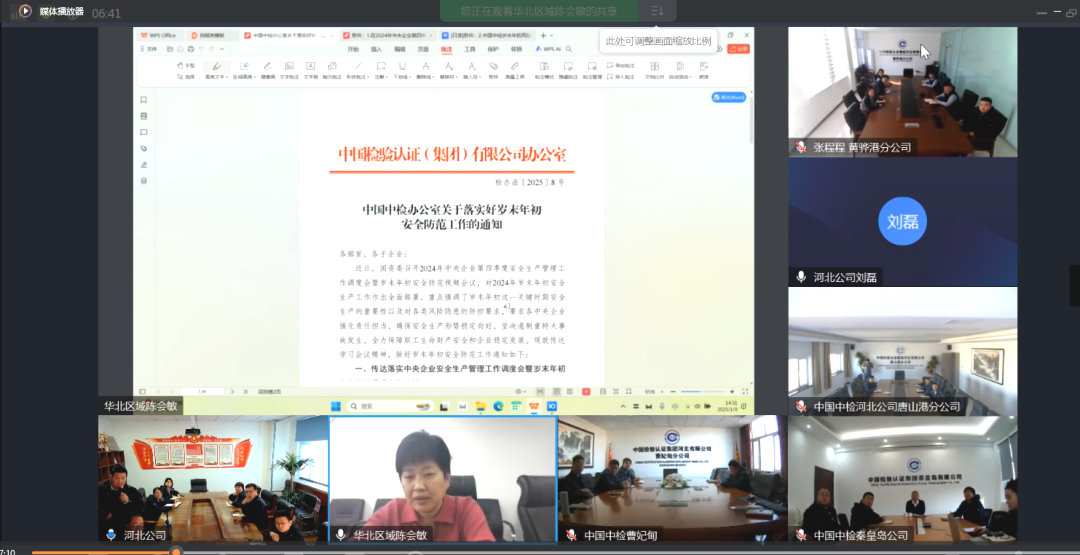The height and width of the screenshot is (555, 1080).
Task: Toggle muted microphone on 中国中检秦皇岛公司 tile
Action: [x=800, y=534]
